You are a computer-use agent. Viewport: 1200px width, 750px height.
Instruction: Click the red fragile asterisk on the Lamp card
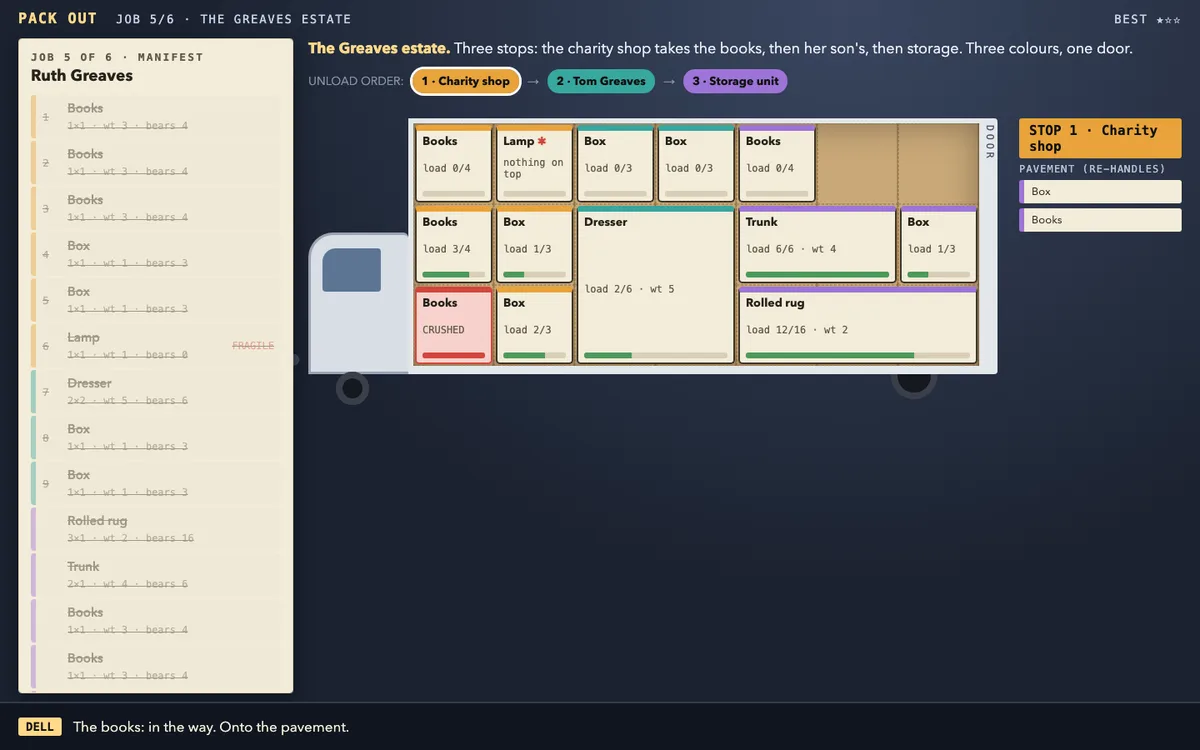point(542,141)
